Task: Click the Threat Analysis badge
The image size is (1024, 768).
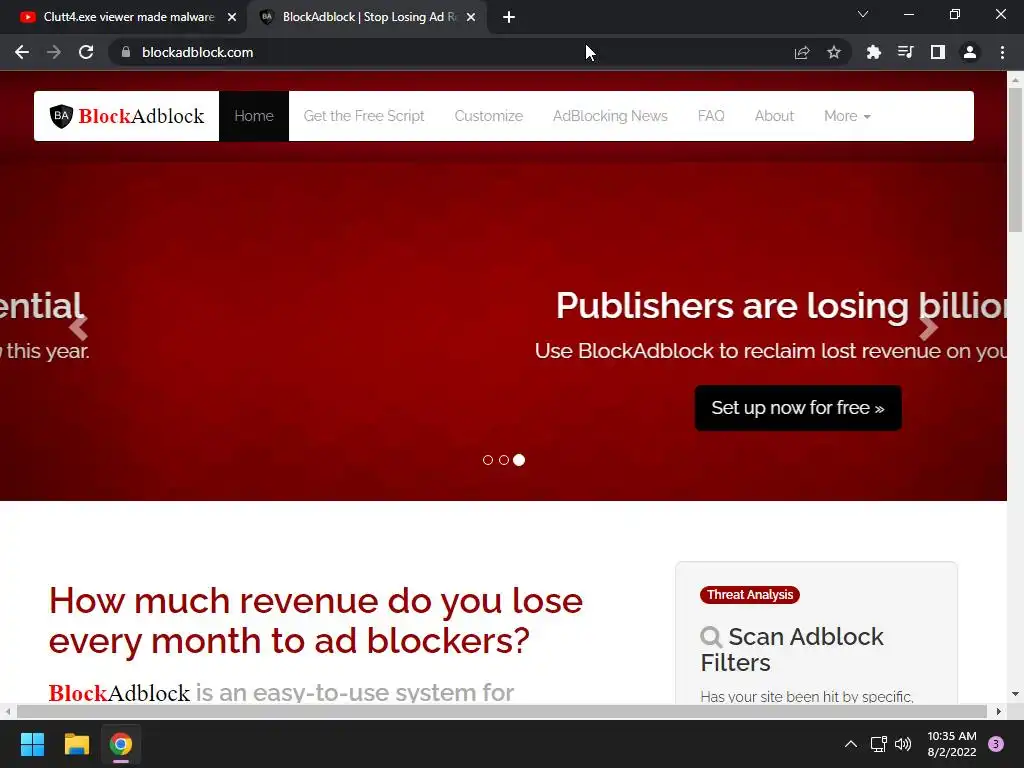Action: click(x=750, y=595)
